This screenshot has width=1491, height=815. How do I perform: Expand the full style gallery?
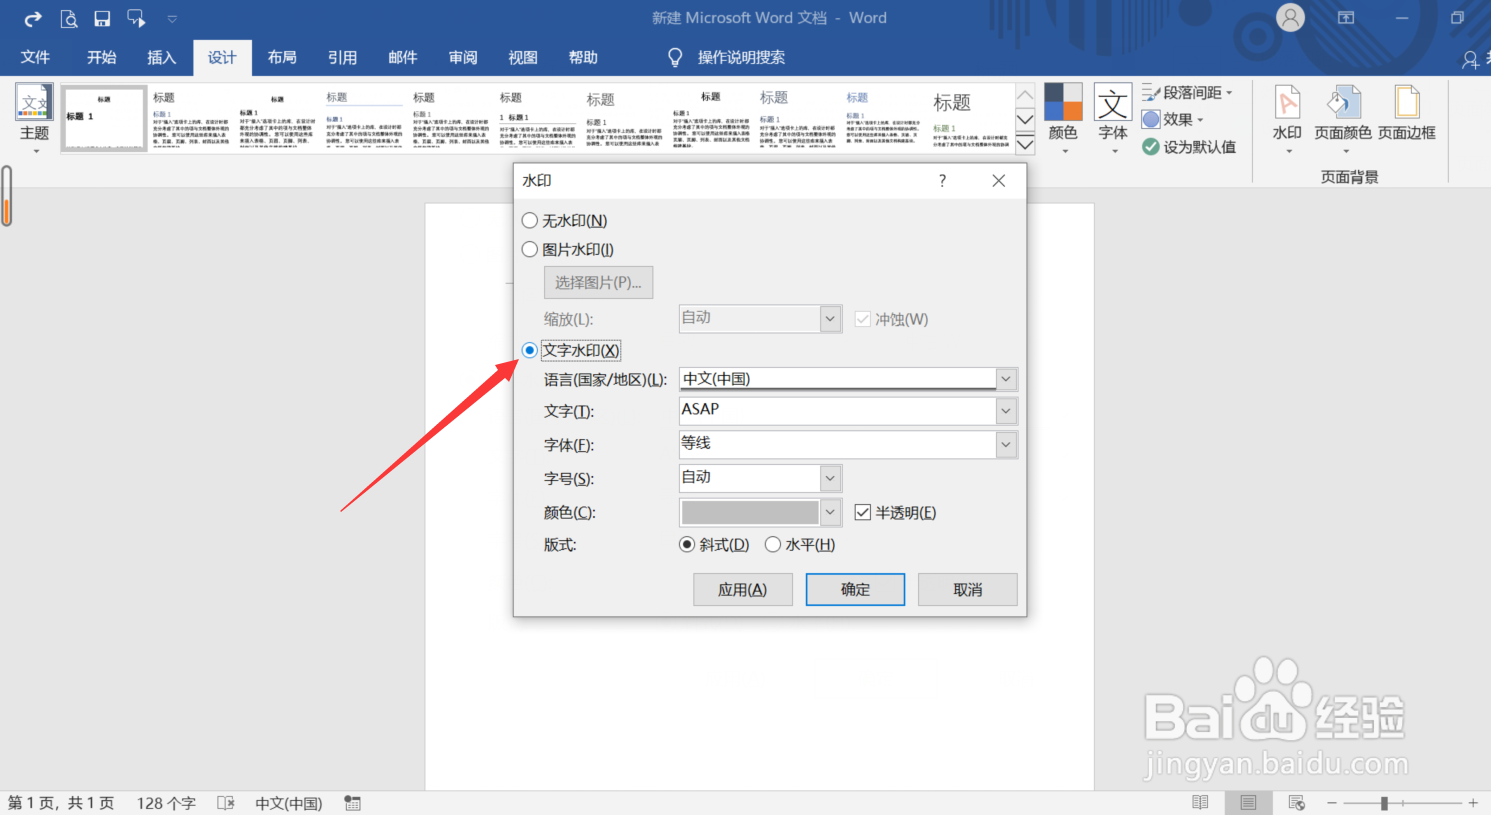click(1025, 145)
